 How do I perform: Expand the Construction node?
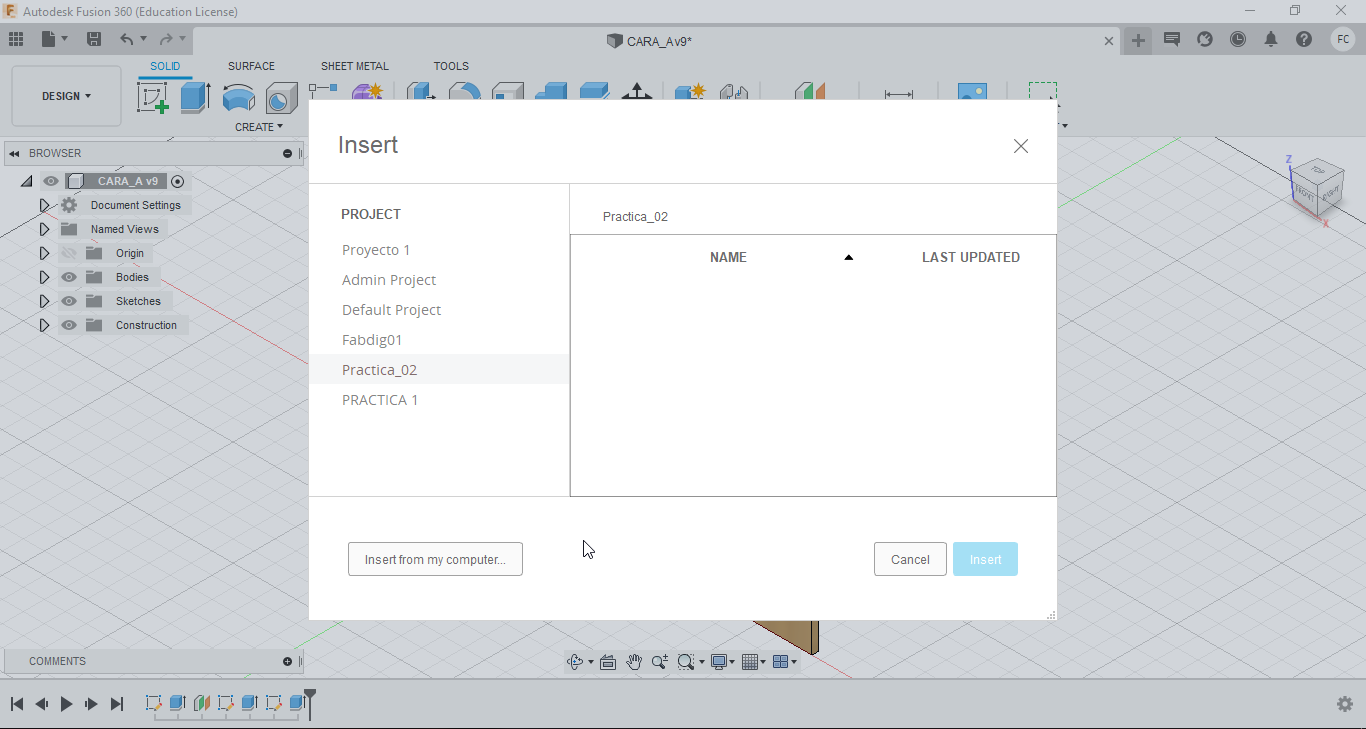pyautogui.click(x=44, y=325)
